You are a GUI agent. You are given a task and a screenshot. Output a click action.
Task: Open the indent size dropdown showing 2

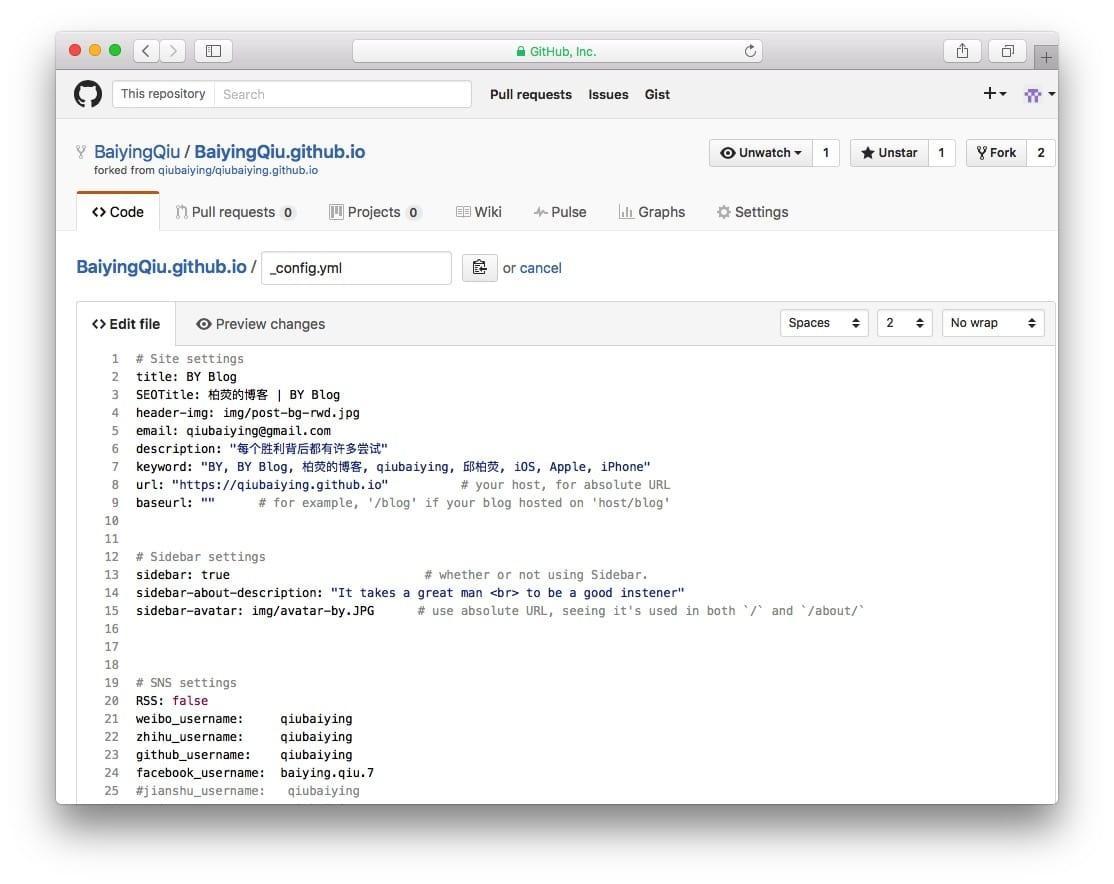tap(904, 323)
